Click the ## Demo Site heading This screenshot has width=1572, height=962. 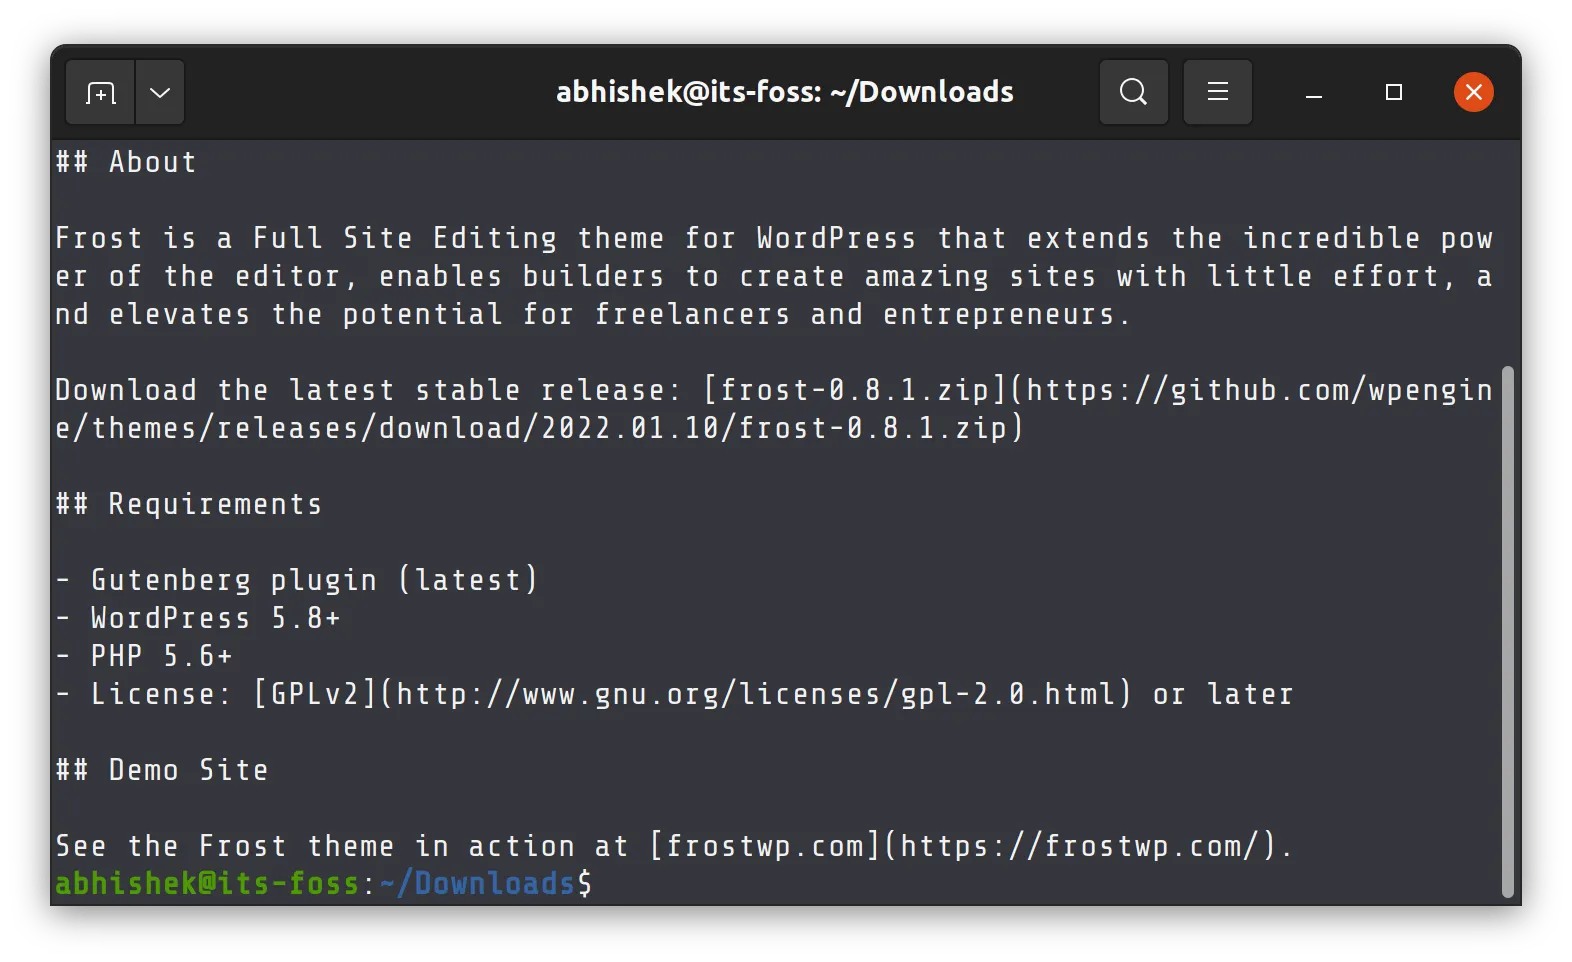tap(161, 769)
